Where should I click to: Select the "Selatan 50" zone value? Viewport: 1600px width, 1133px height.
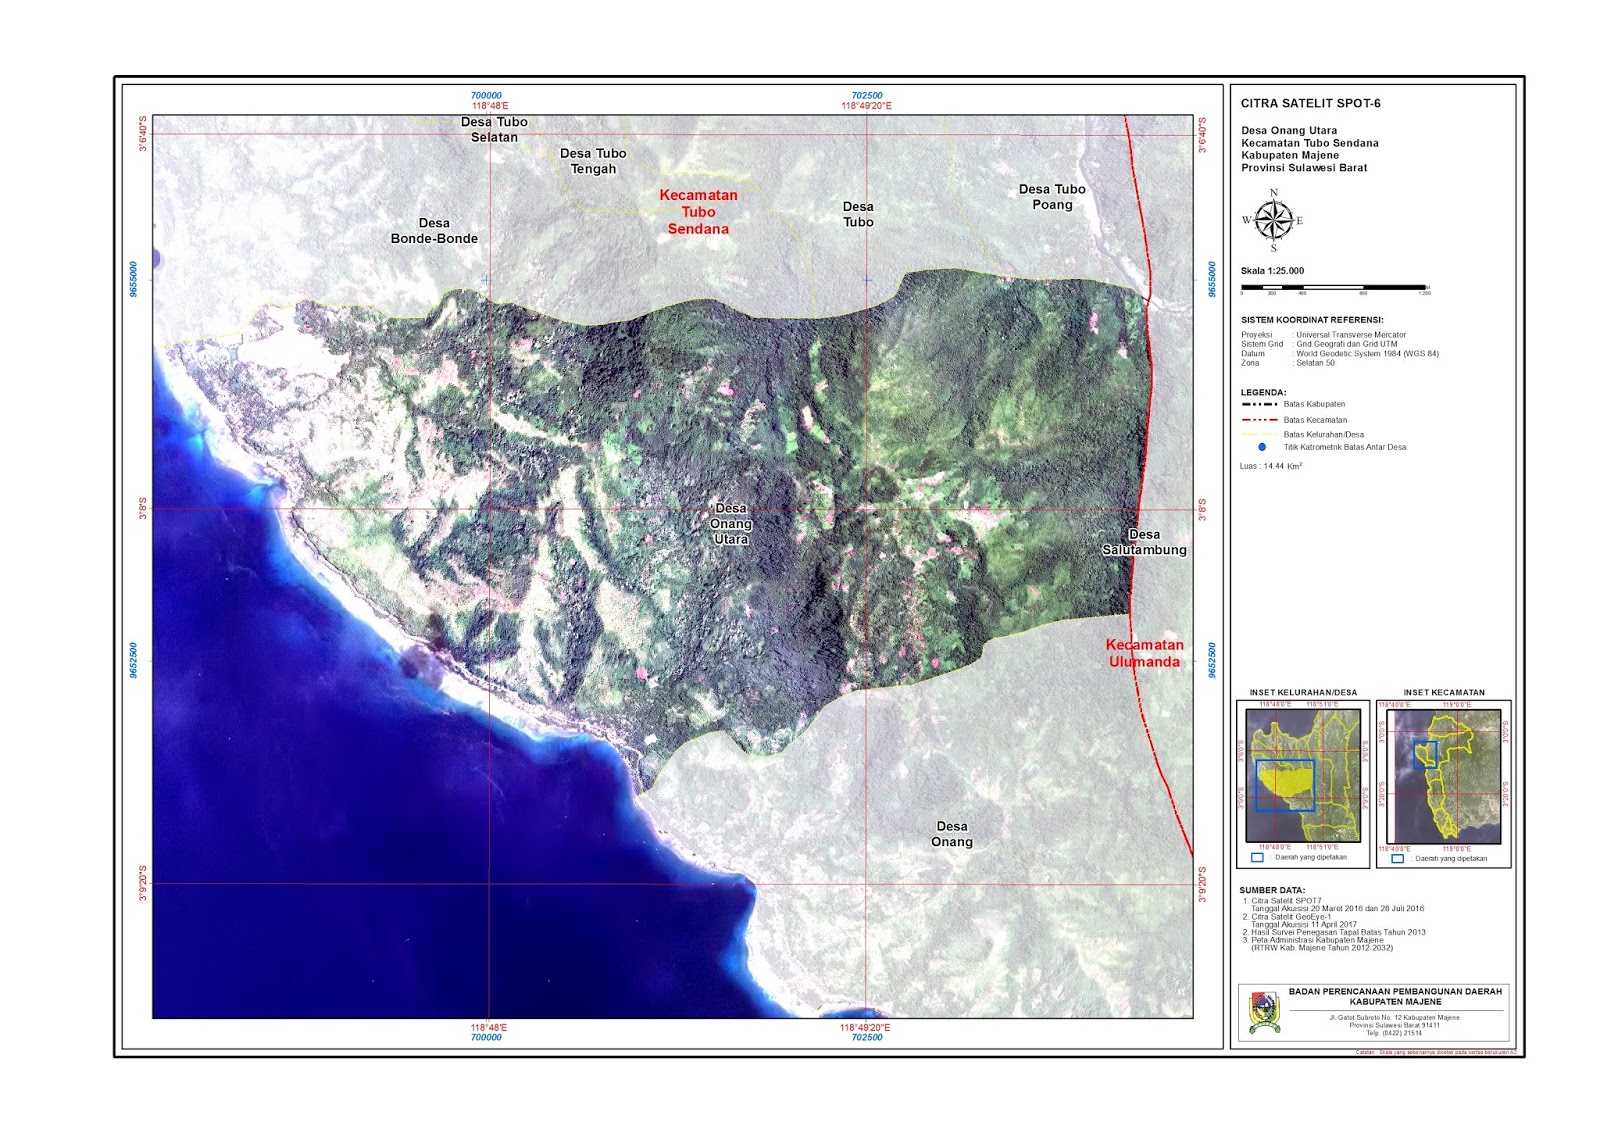pos(1315,363)
